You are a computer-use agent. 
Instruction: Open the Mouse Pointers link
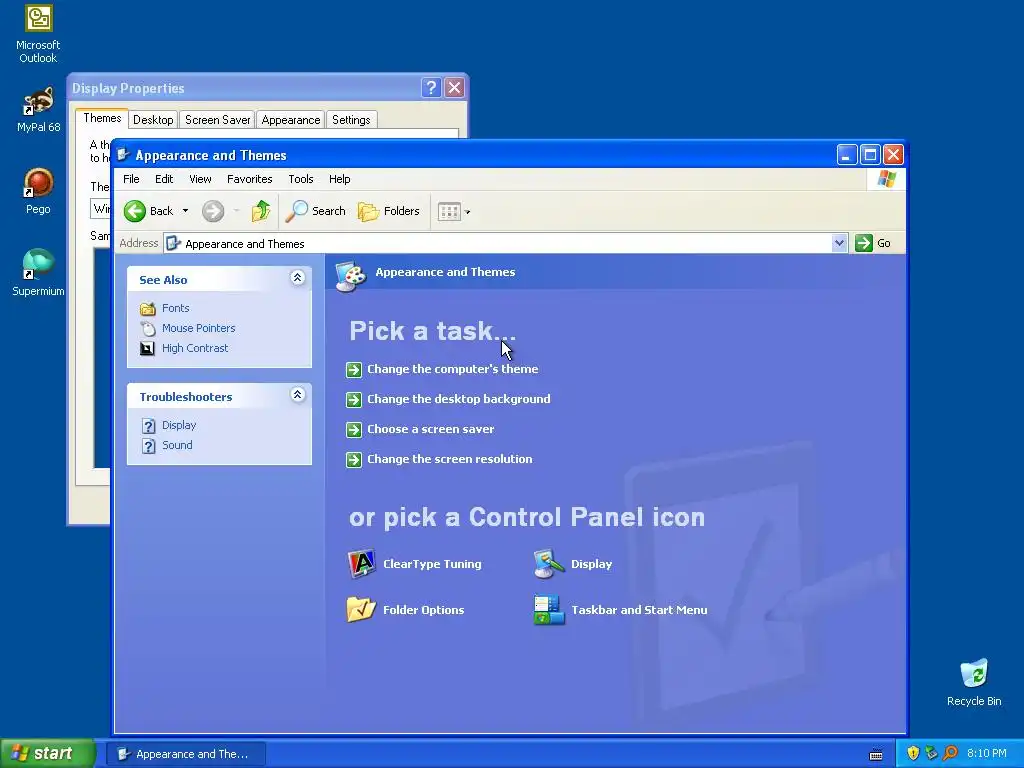199,328
